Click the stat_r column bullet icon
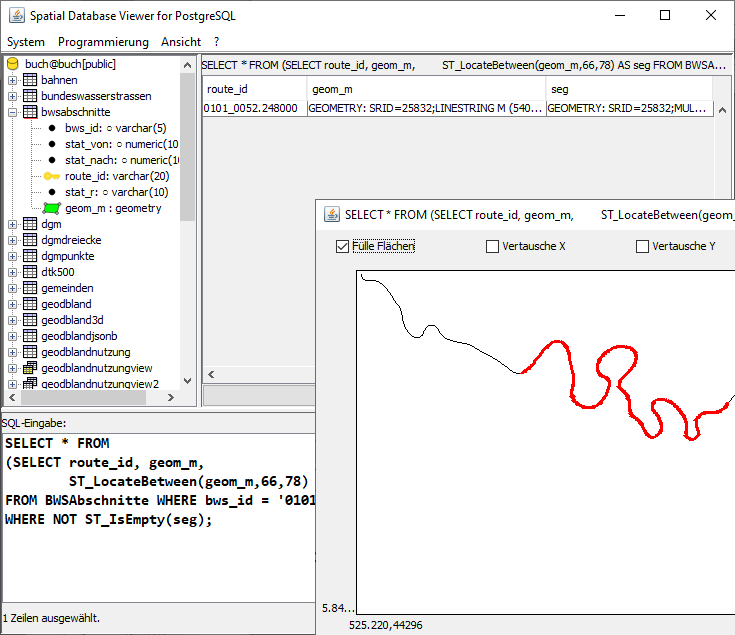Screen dimensions: 735x635 click(52, 192)
